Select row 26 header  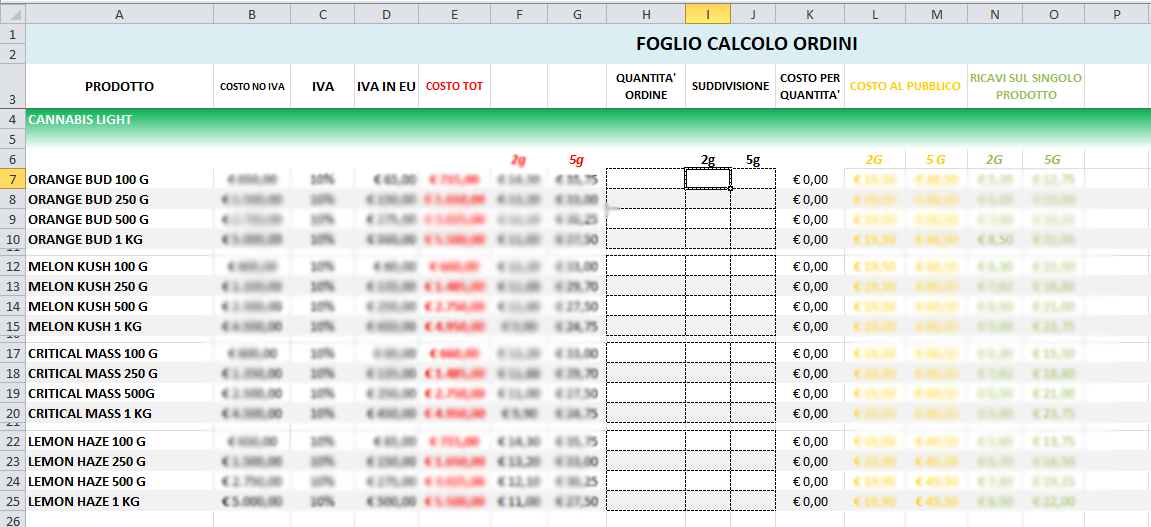click(12, 520)
